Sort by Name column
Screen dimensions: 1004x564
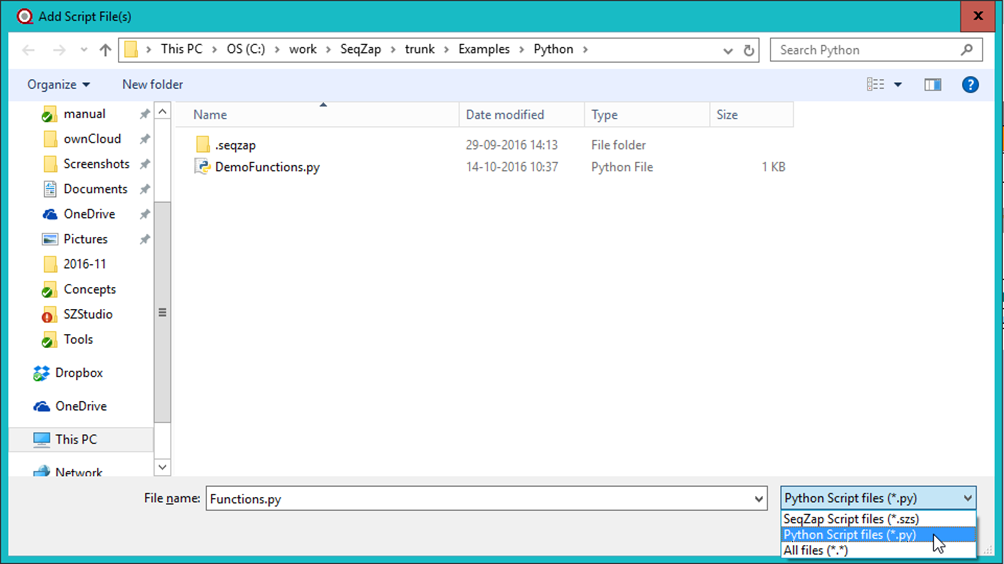pyautogui.click(x=318, y=115)
